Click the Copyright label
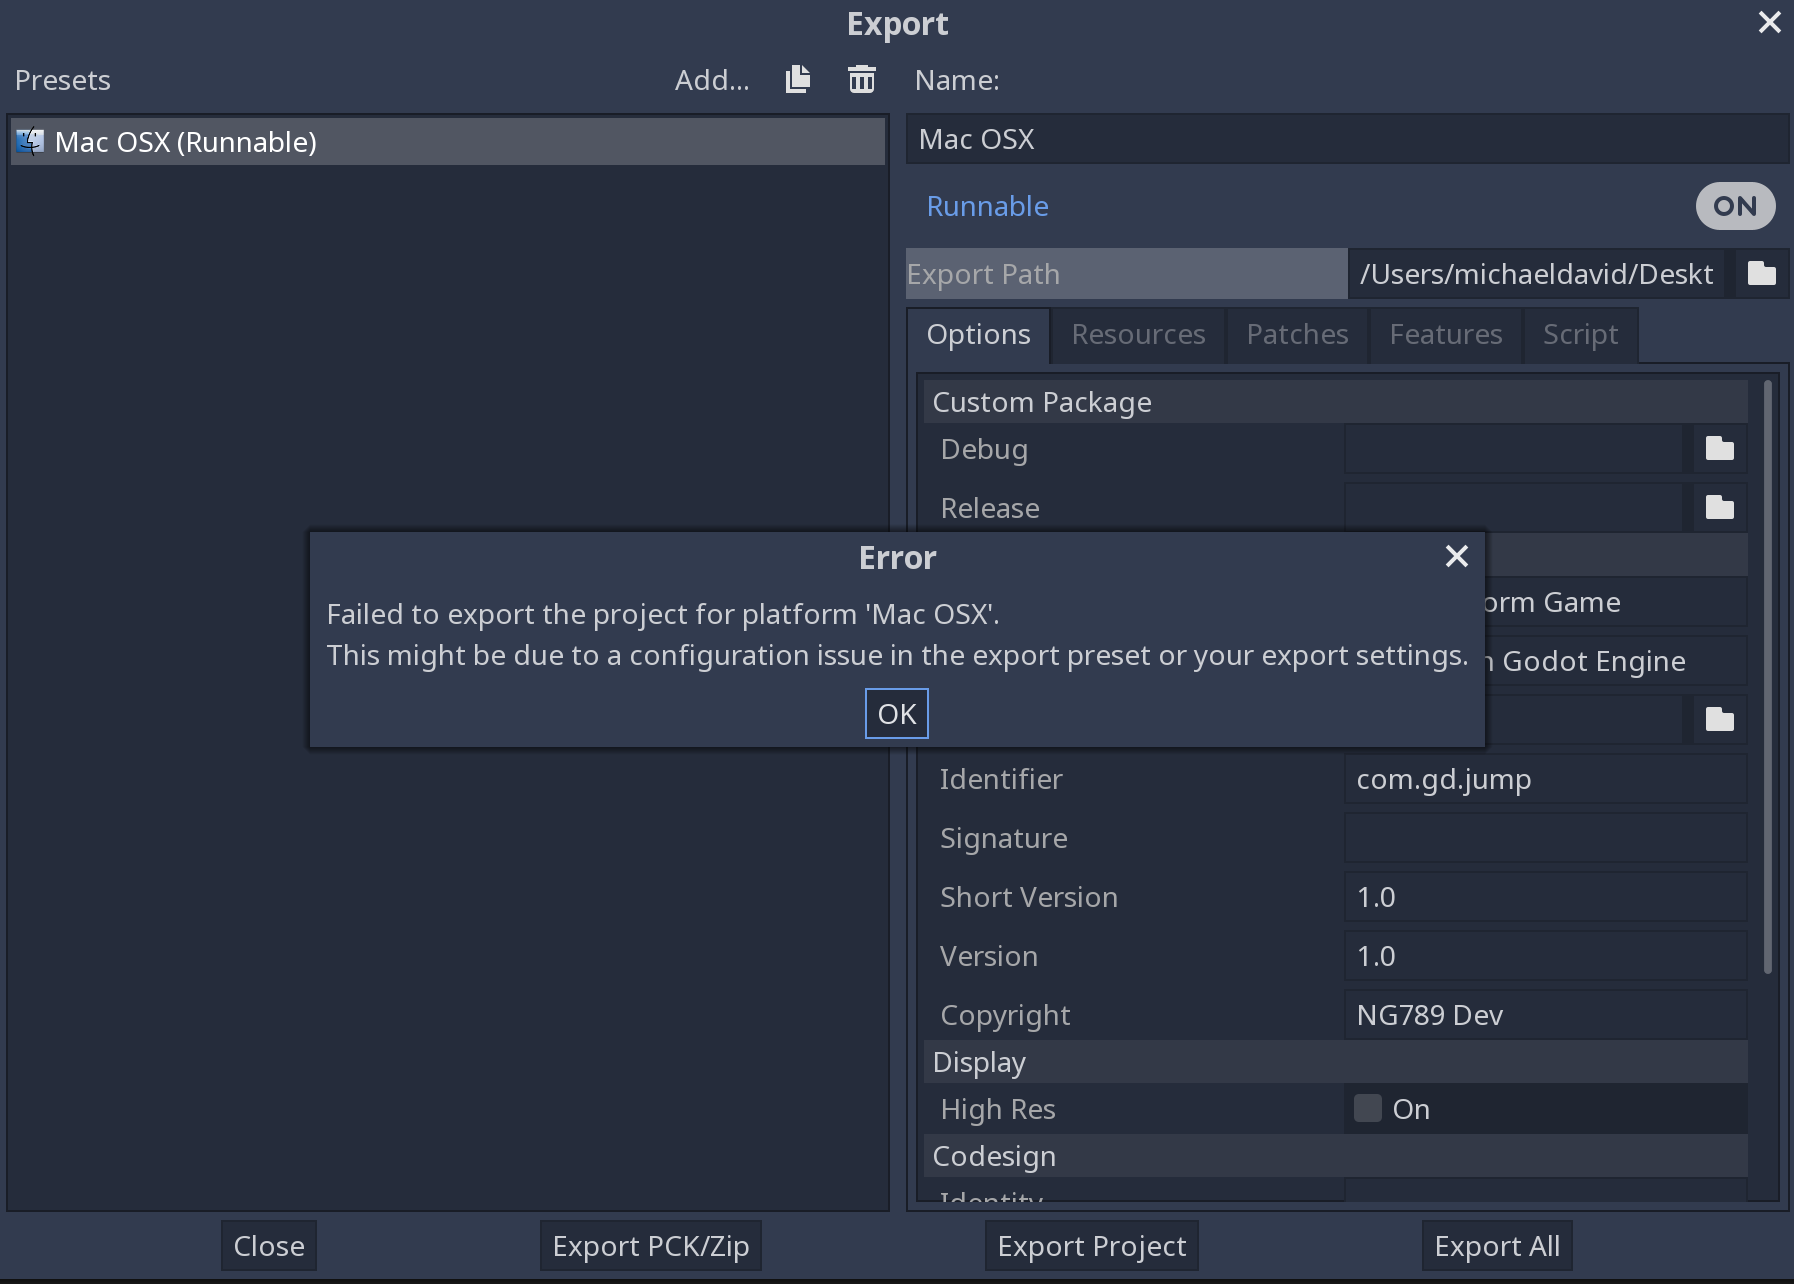The width and height of the screenshot is (1794, 1284). click(x=1005, y=1015)
